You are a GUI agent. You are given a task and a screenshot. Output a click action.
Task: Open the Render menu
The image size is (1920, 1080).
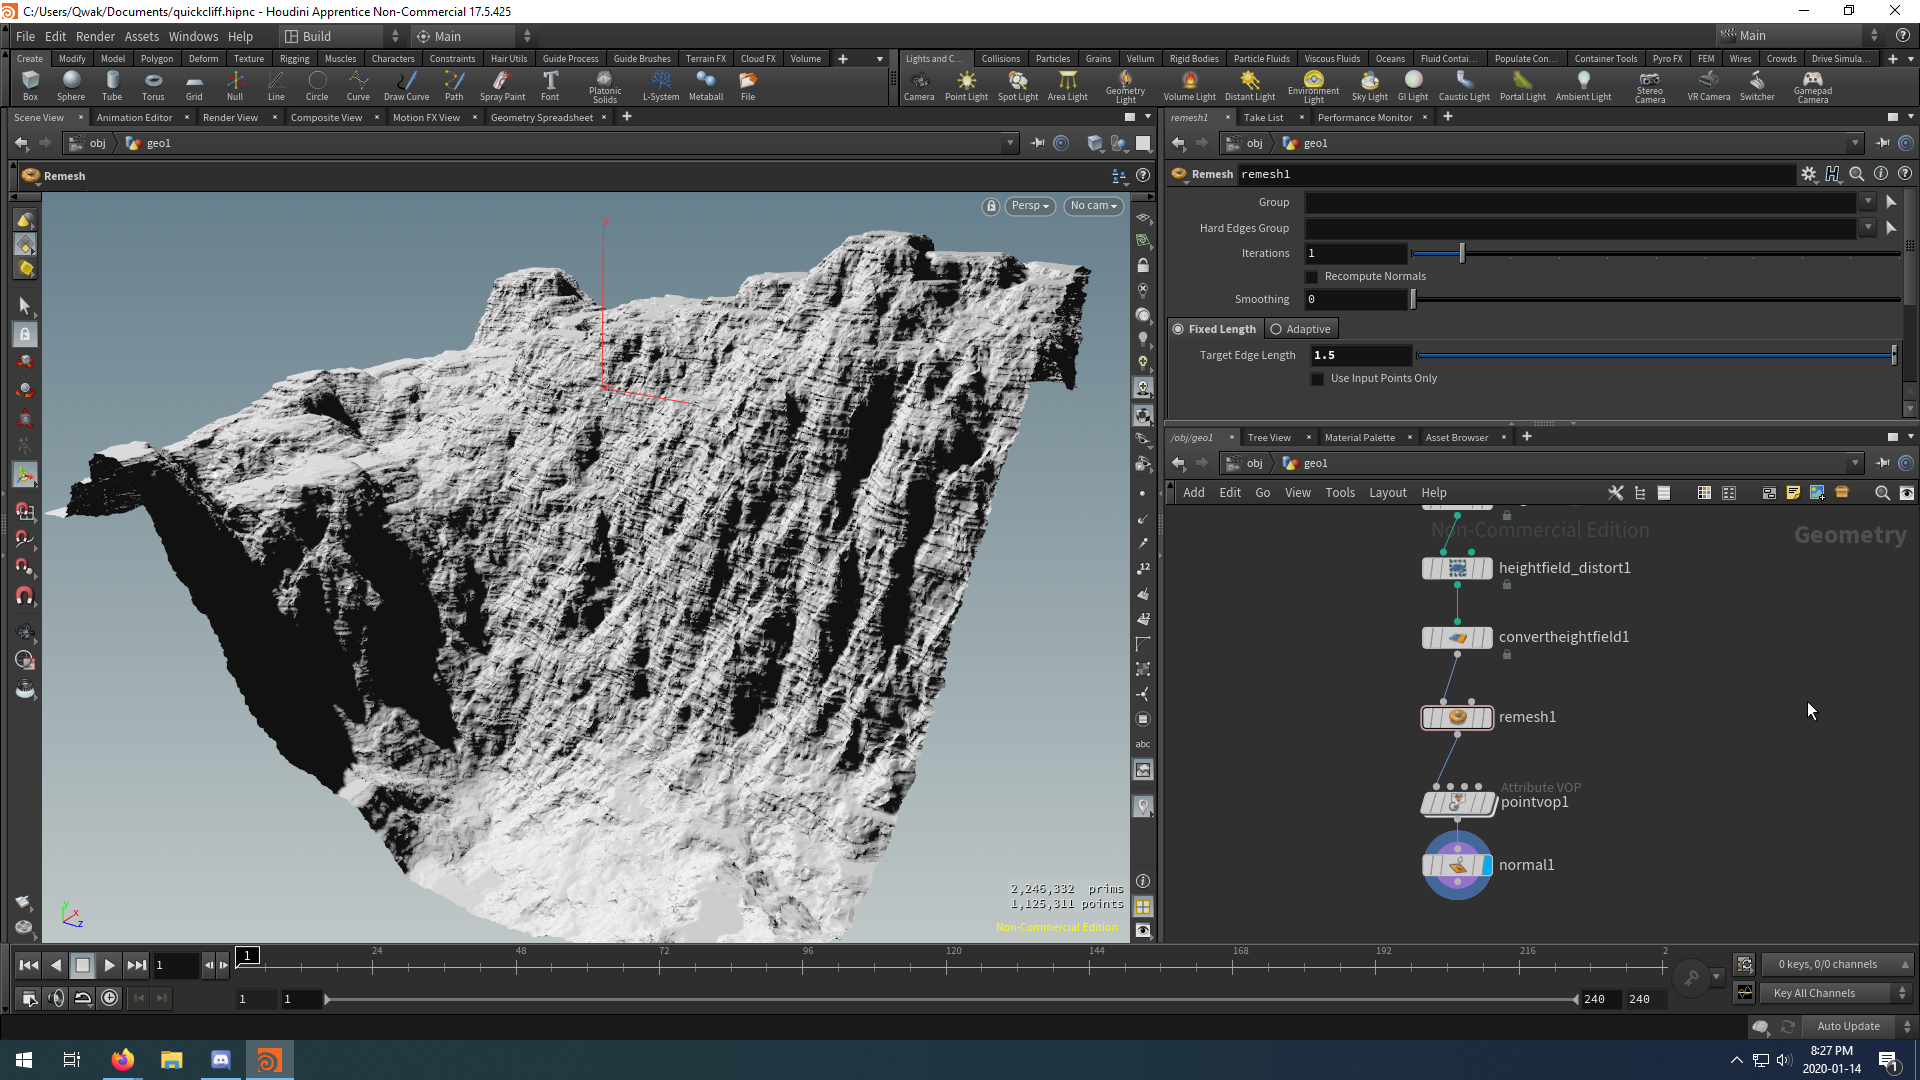coord(95,36)
